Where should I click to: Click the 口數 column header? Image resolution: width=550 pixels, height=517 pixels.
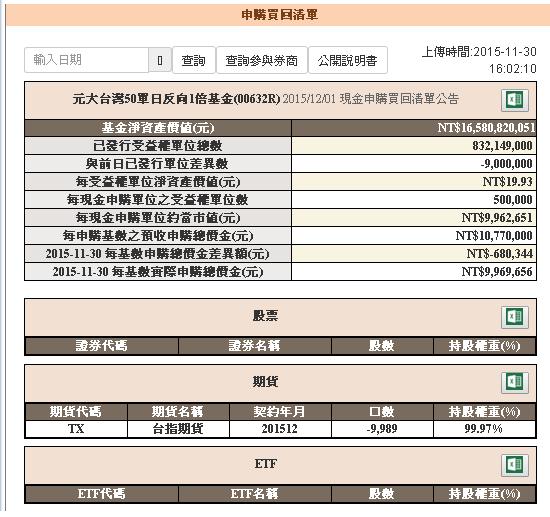[382, 412]
